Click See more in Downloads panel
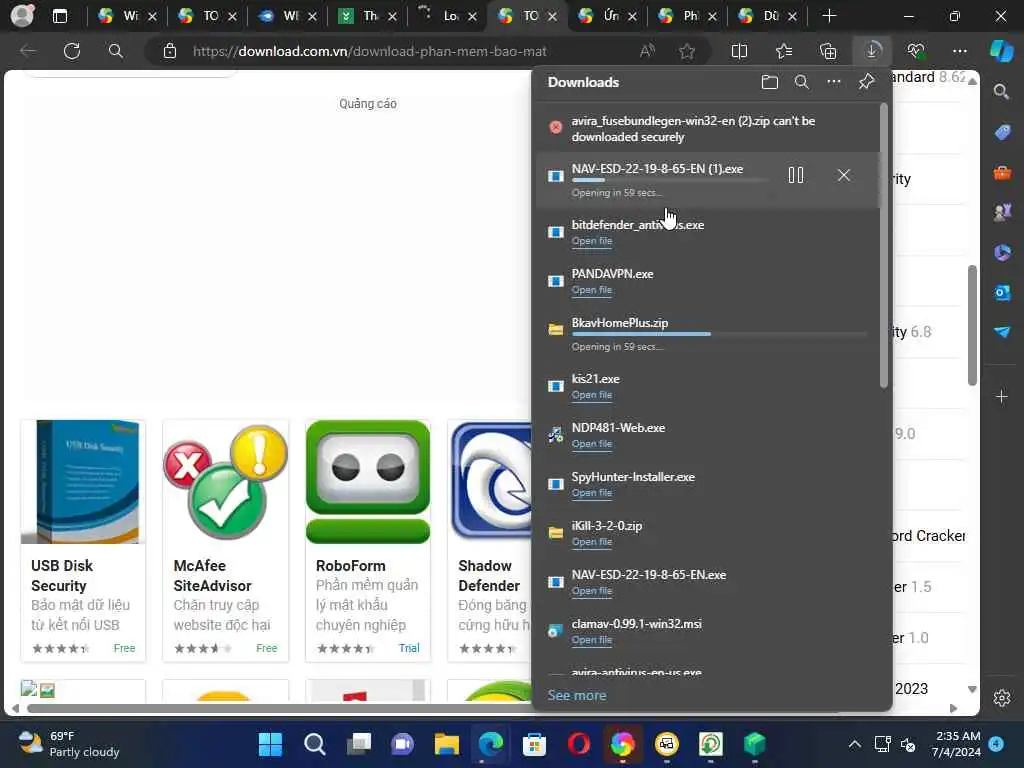This screenshot has width=1024, height=768. pos(577,696)
